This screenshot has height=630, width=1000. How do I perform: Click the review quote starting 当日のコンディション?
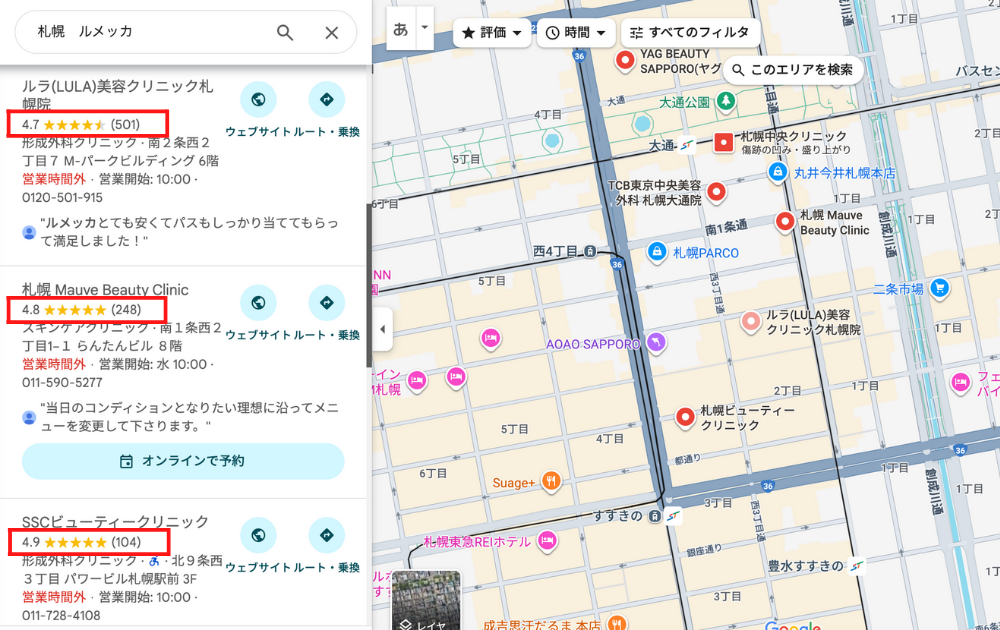click(189, 416)
